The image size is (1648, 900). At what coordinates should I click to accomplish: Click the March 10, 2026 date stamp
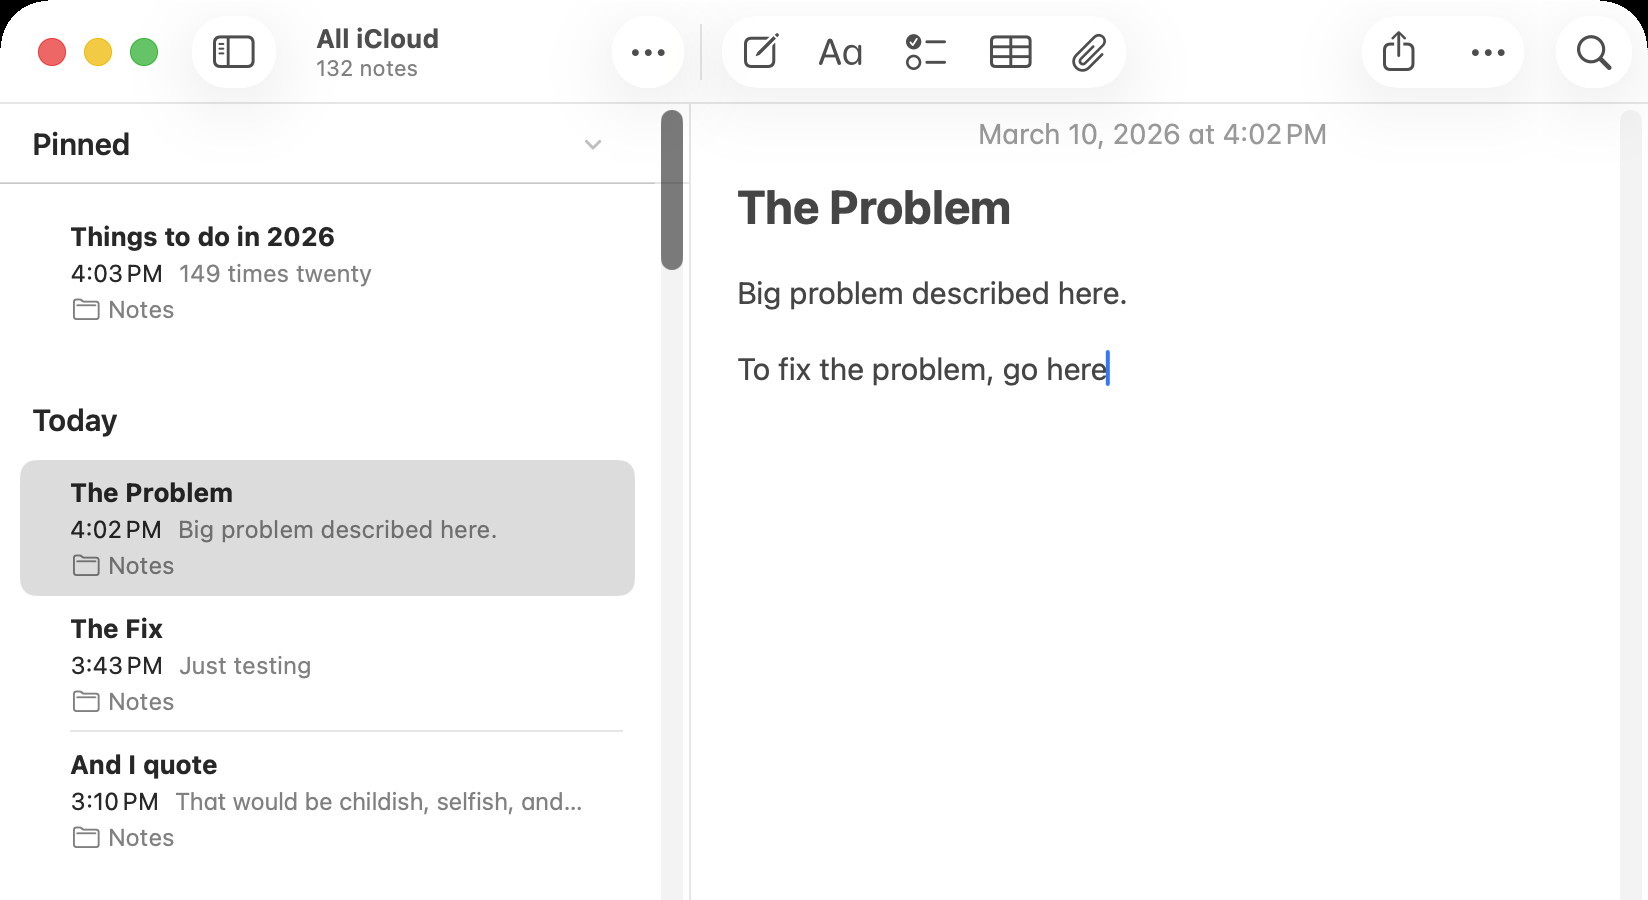1152,135
